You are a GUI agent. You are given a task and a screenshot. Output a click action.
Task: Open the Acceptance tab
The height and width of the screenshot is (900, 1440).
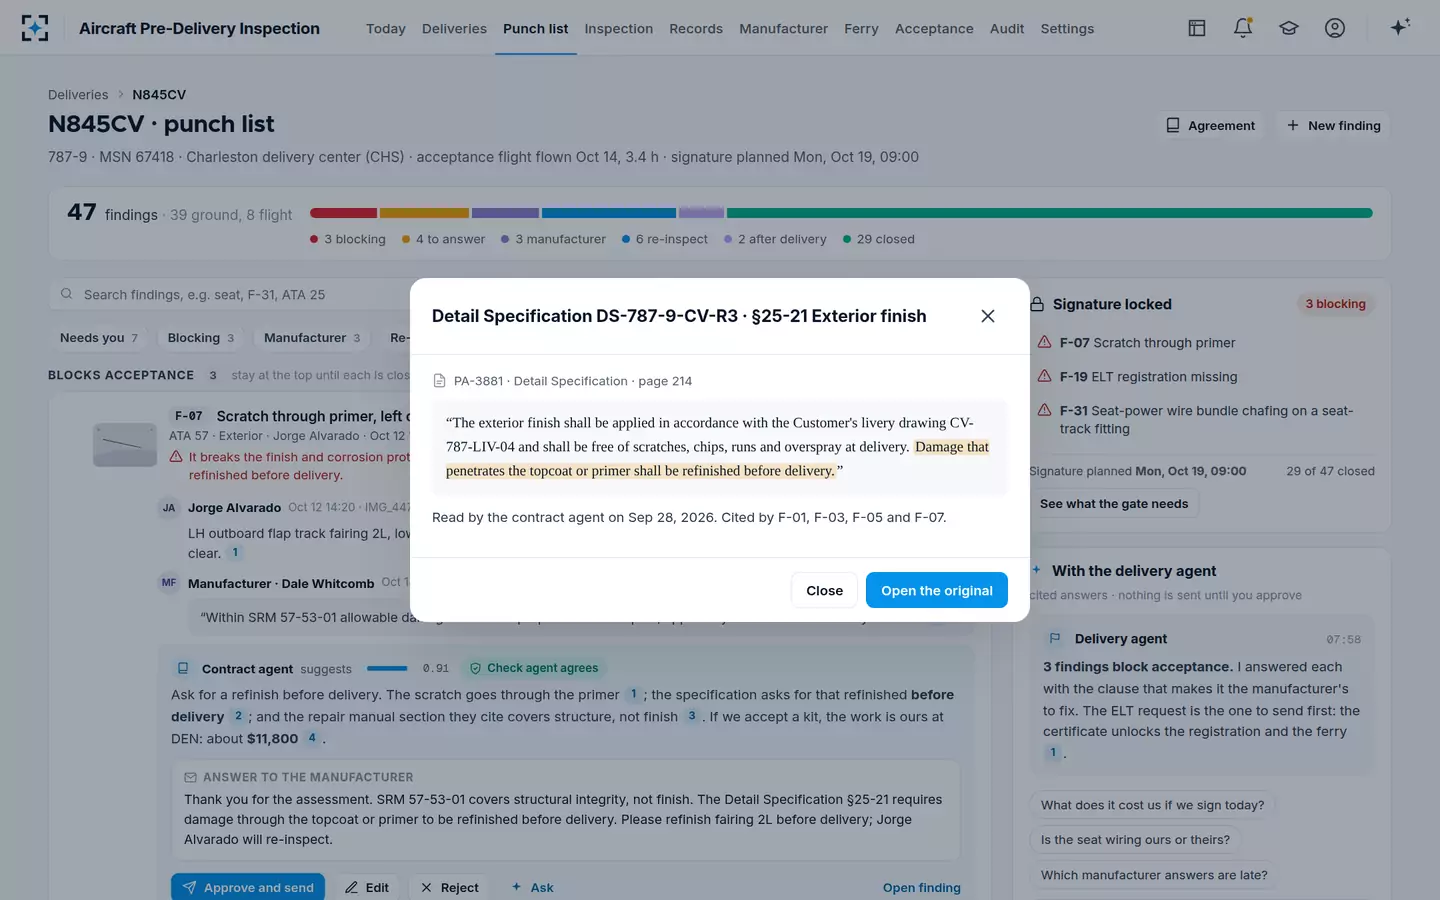(x=934, y=28)
